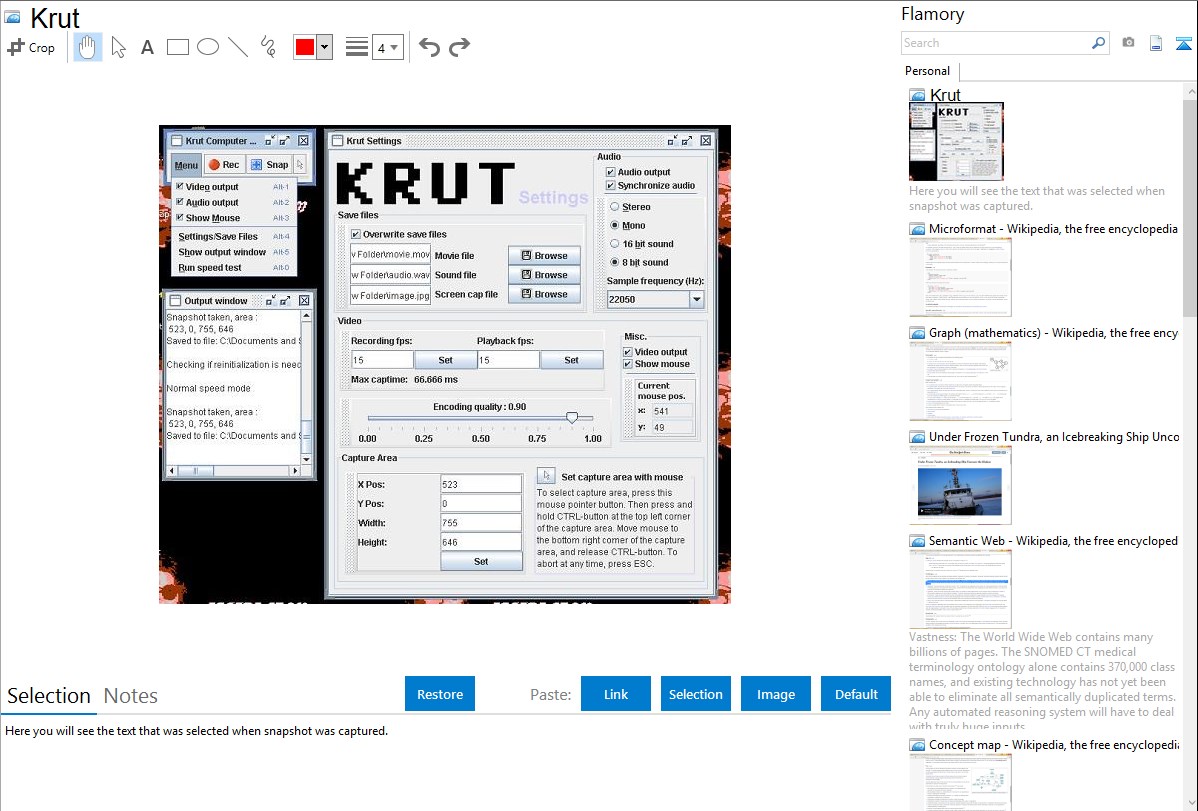Viewport: 1198px width, 811px height.
Task: Click the Link paste button
Action: click(x=616, y=693)
